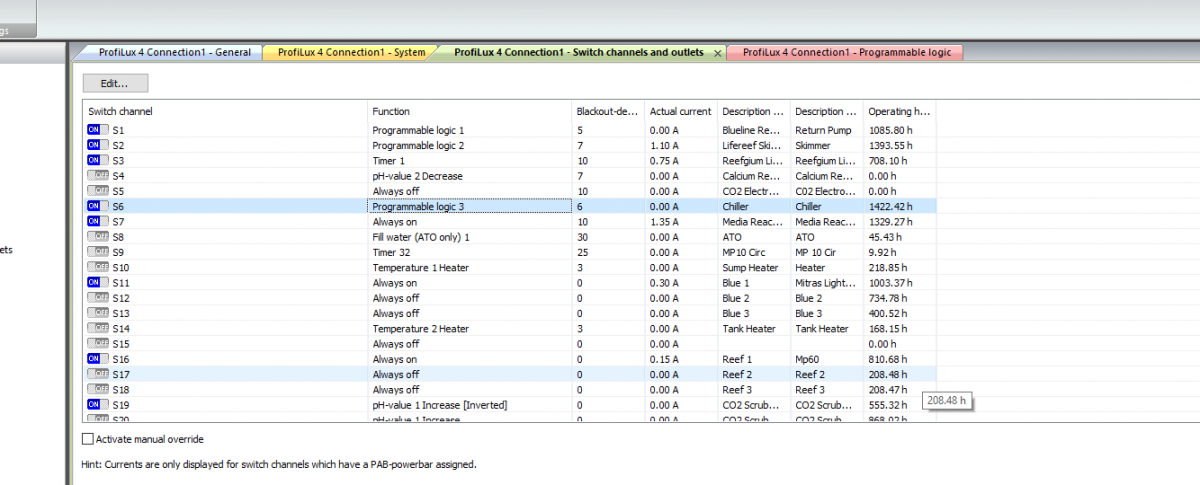Image resolution: width=1200 pixels, height=485 pixels.
Task: Toggle the S18 OFF switch
Action: 97,389
